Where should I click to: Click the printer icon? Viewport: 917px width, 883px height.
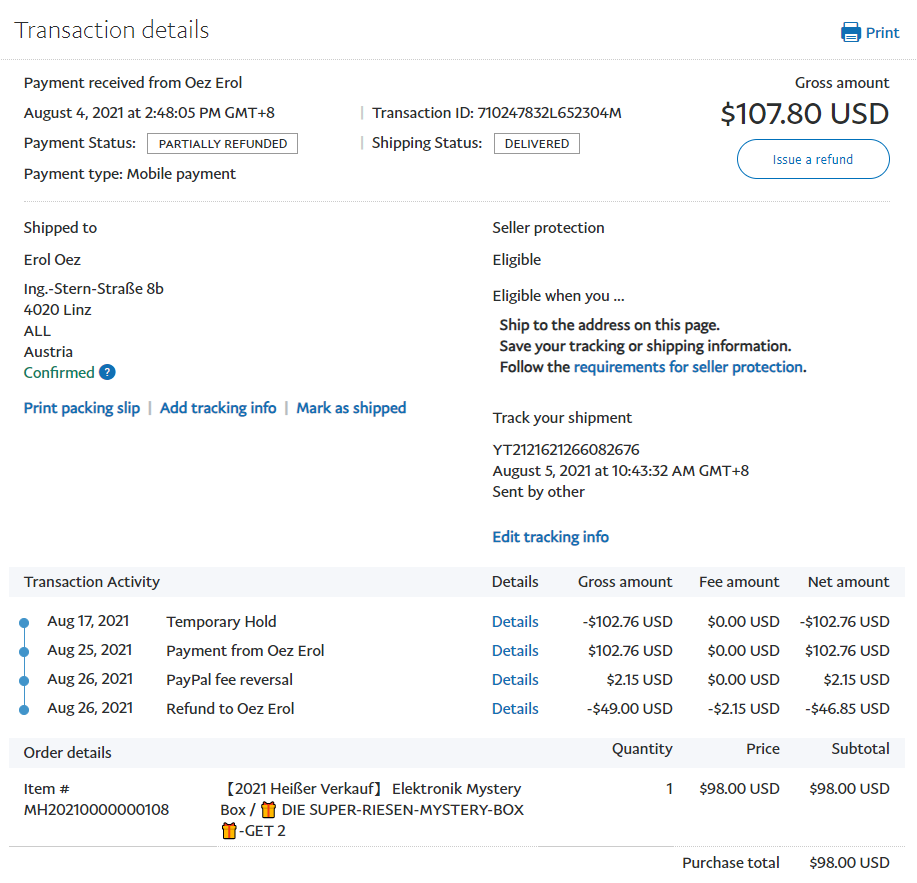(x=851, y=32)
